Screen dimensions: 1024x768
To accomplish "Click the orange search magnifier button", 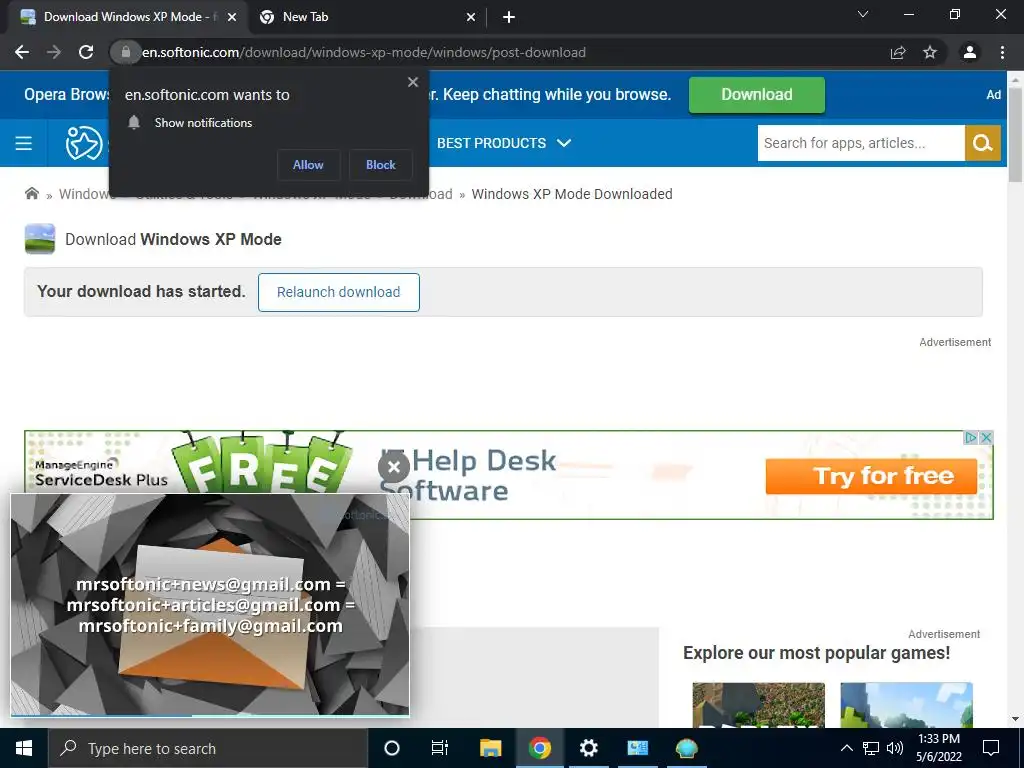I will point(982,143).
